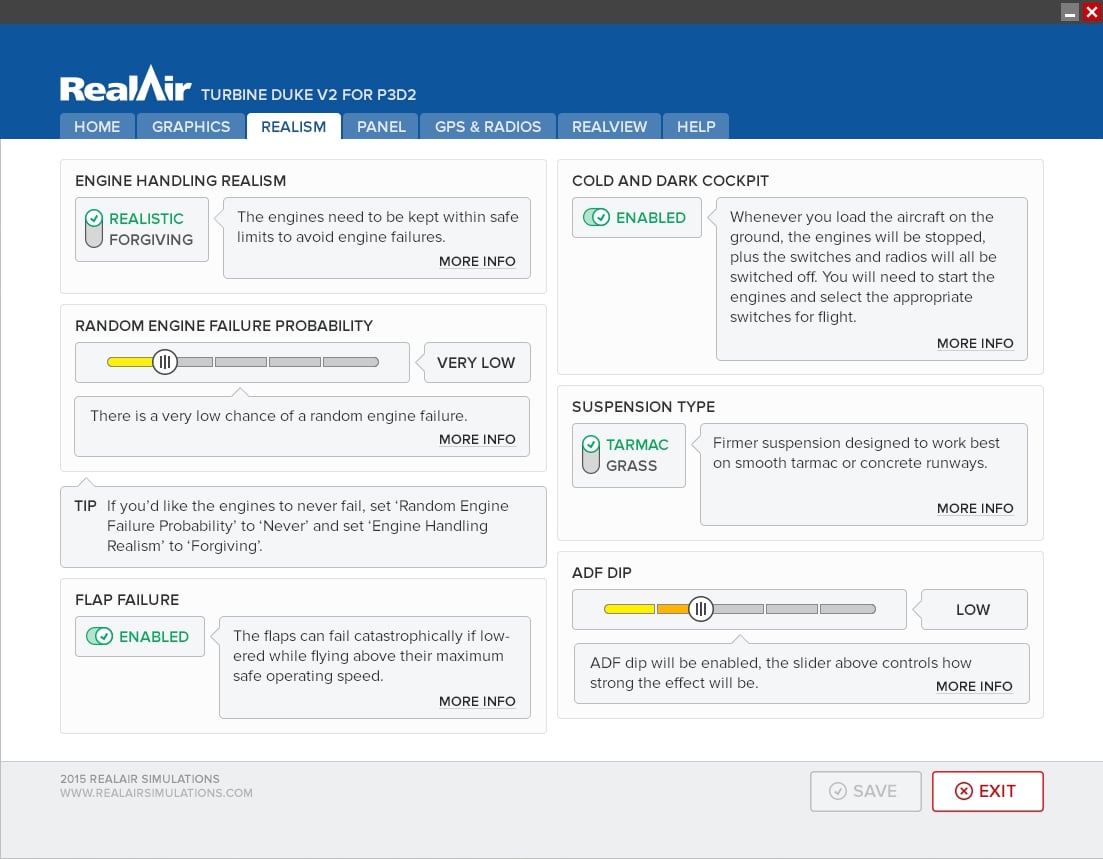Minimize the configuration window
Image resolution: width=1103 pixels, height=859 pixels.
point(1070,12)
